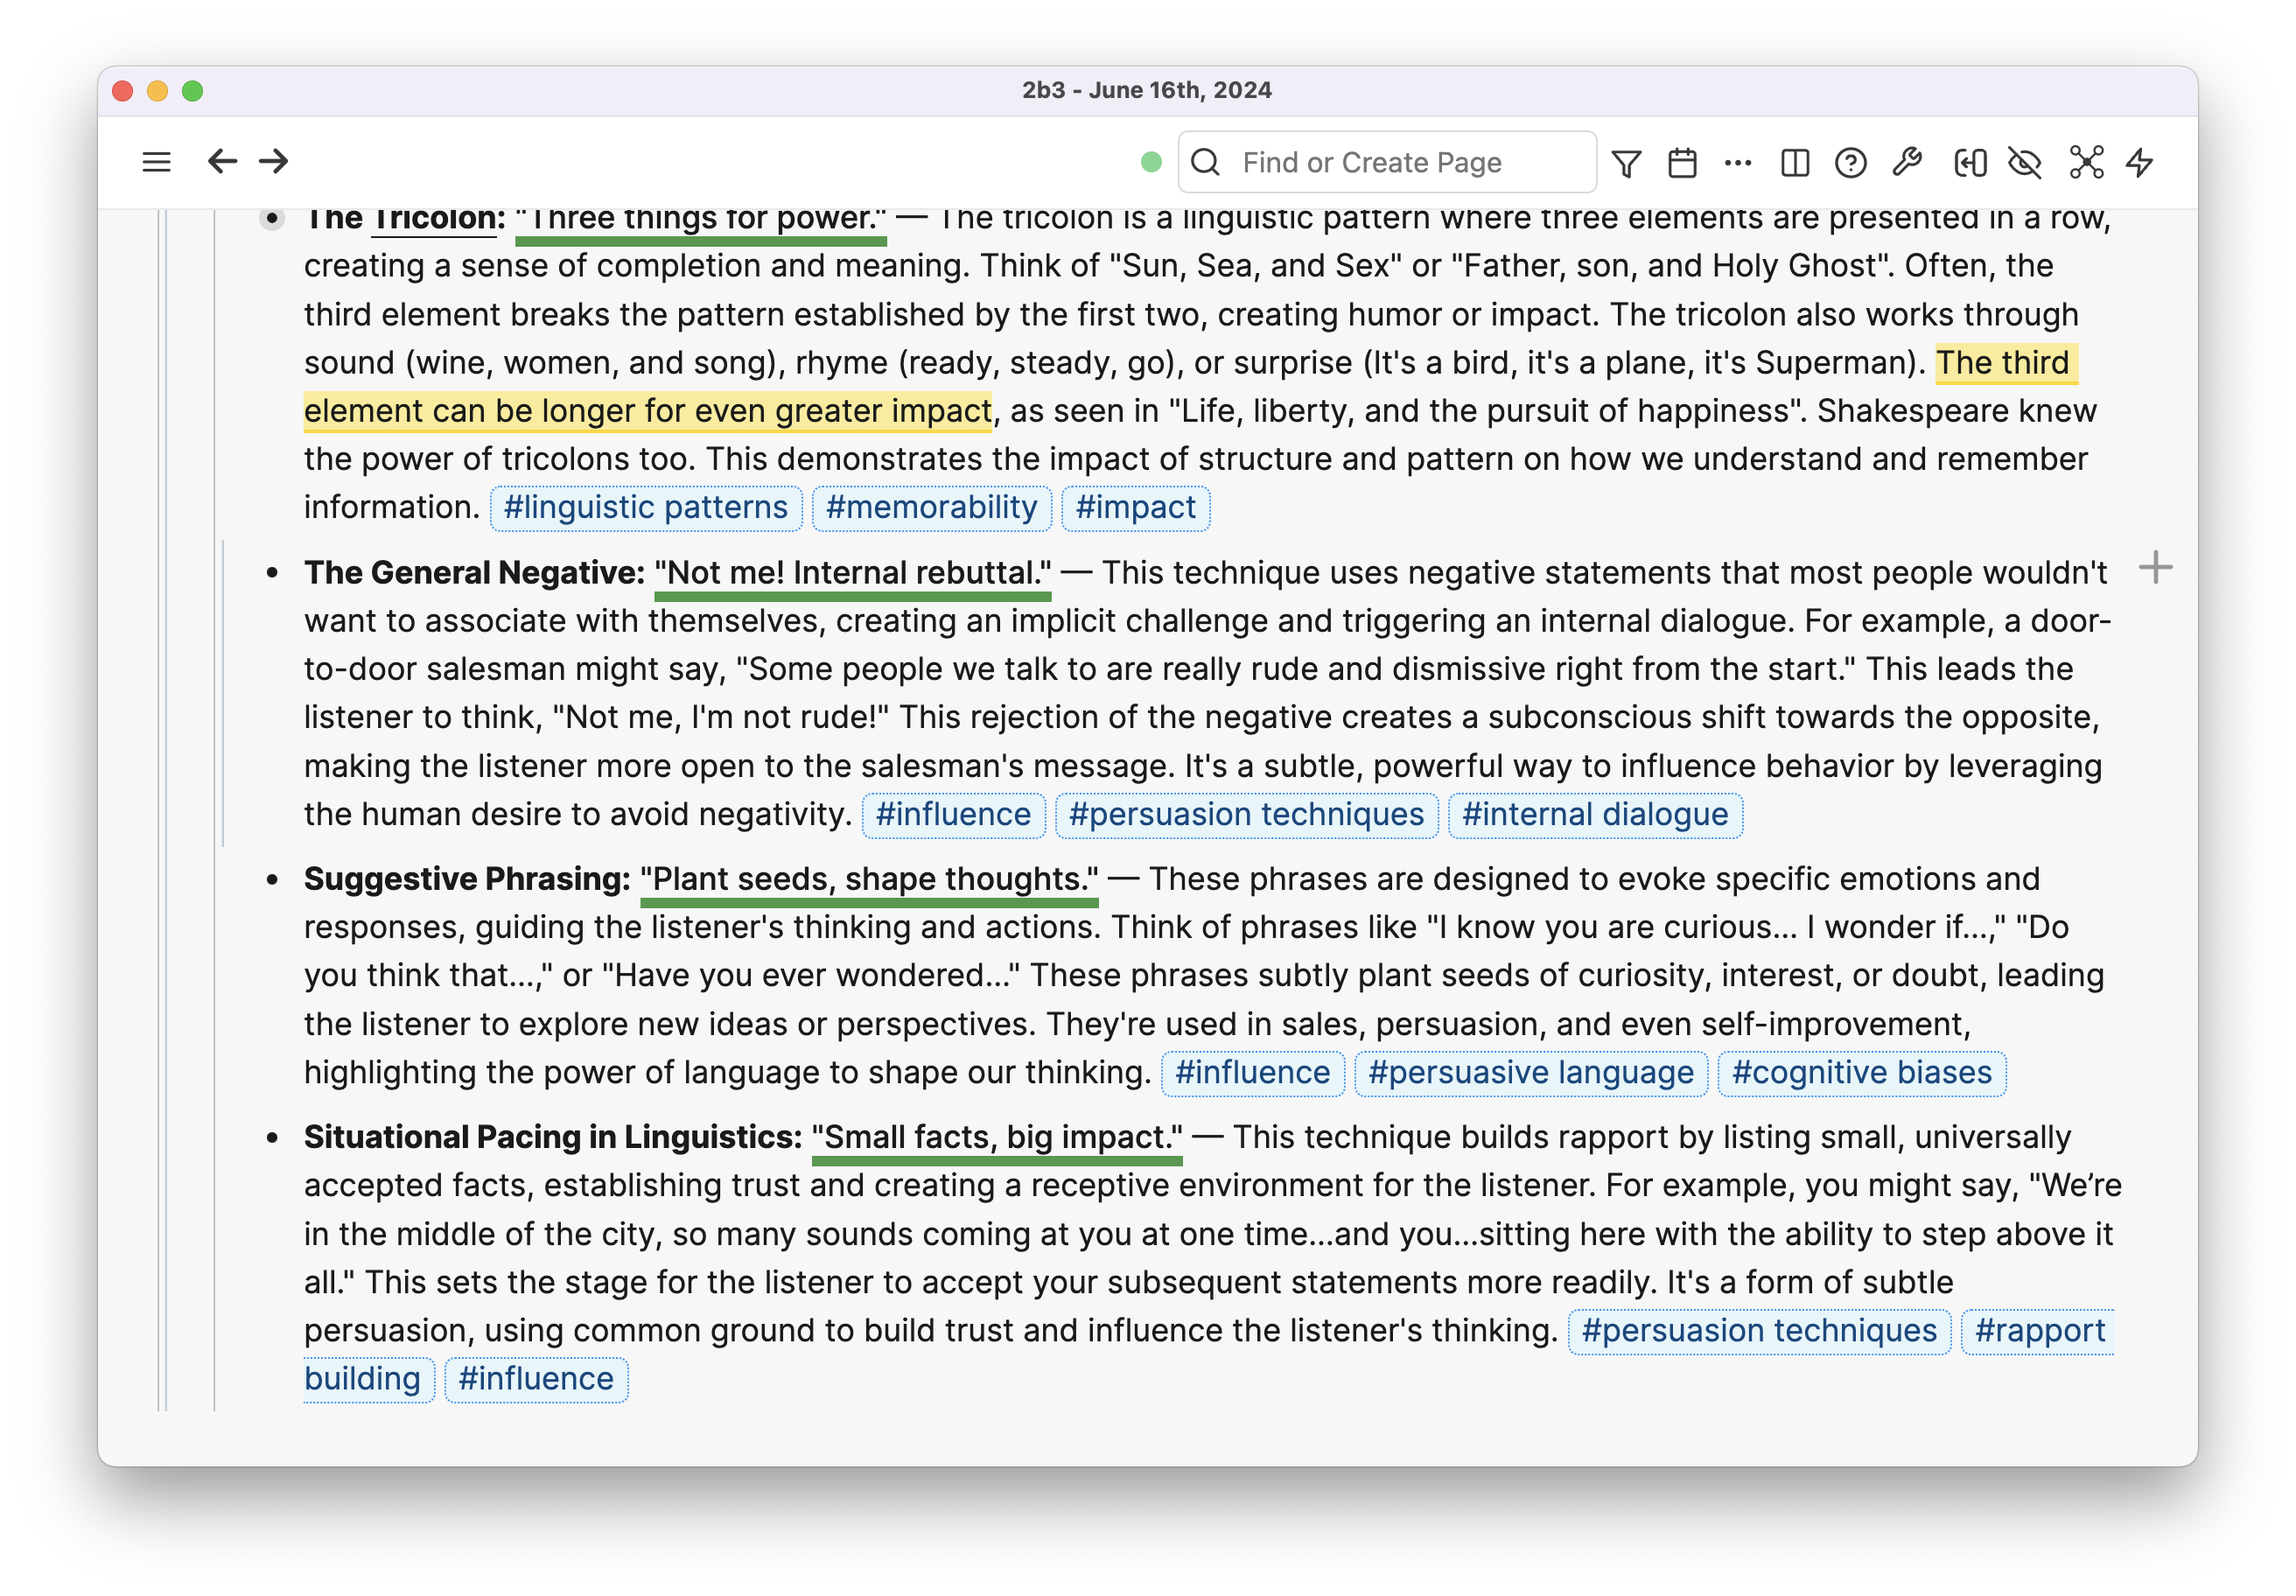The image size is (2296, 1596).
Task: Open the calendar daily notes icon
Action: tap(1683, 161)
